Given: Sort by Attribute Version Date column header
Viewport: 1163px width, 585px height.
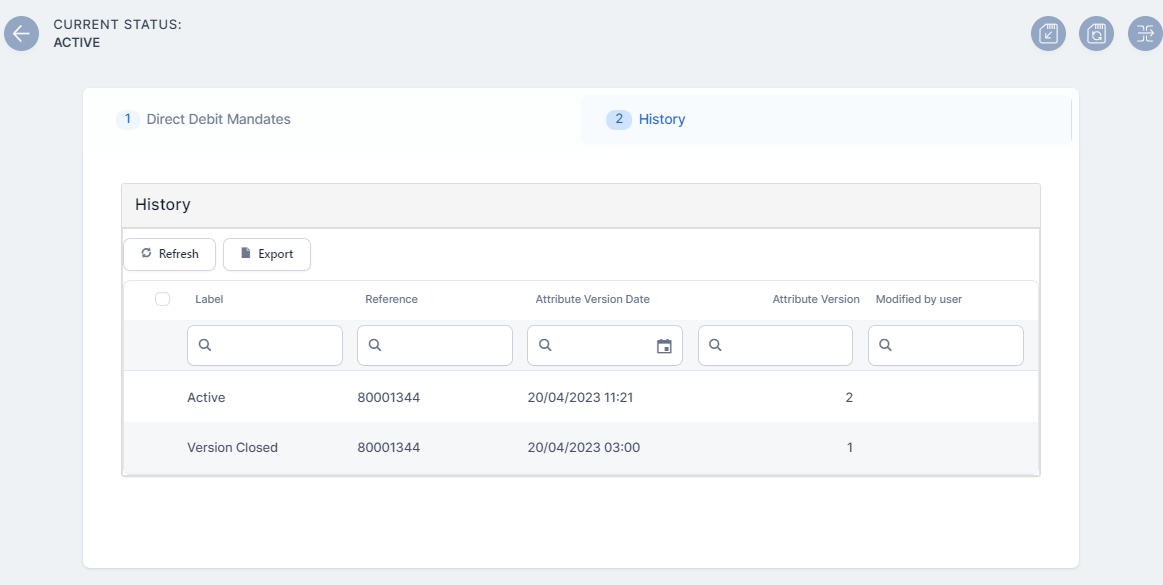Looking at the screenshot, I should click(592, 299).
